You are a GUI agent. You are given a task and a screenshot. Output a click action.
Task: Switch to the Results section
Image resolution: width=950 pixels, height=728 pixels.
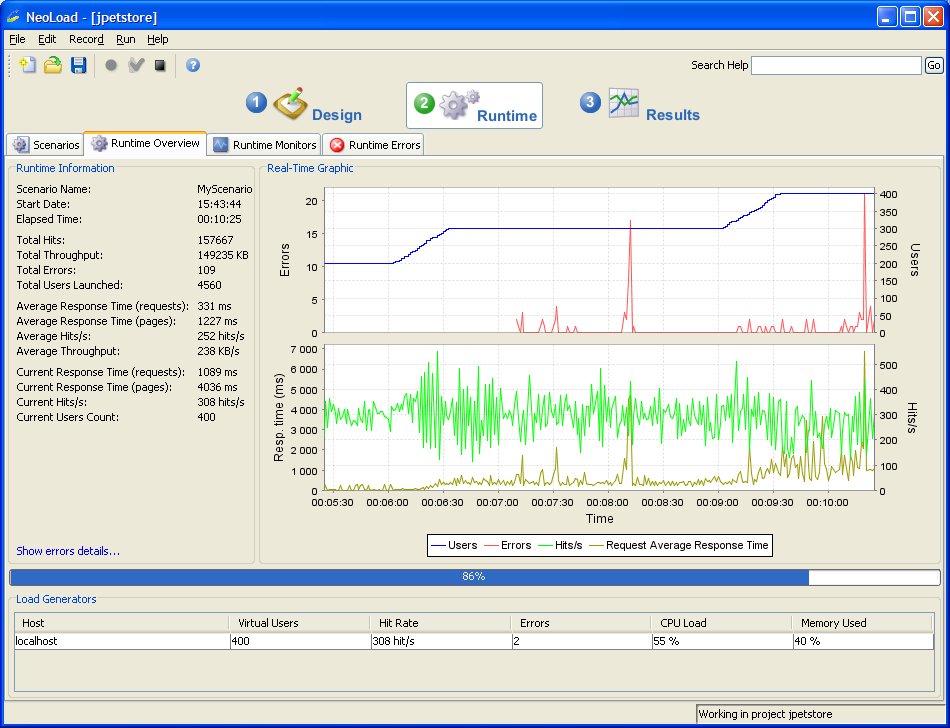(654, 106)
